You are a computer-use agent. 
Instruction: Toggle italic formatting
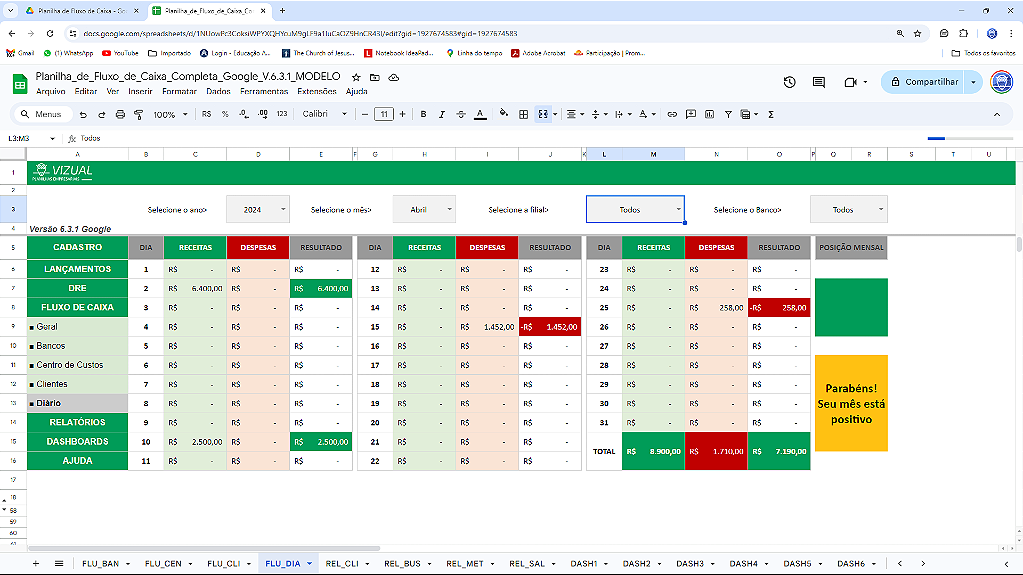pyautogui.click(x=442, y=114)
